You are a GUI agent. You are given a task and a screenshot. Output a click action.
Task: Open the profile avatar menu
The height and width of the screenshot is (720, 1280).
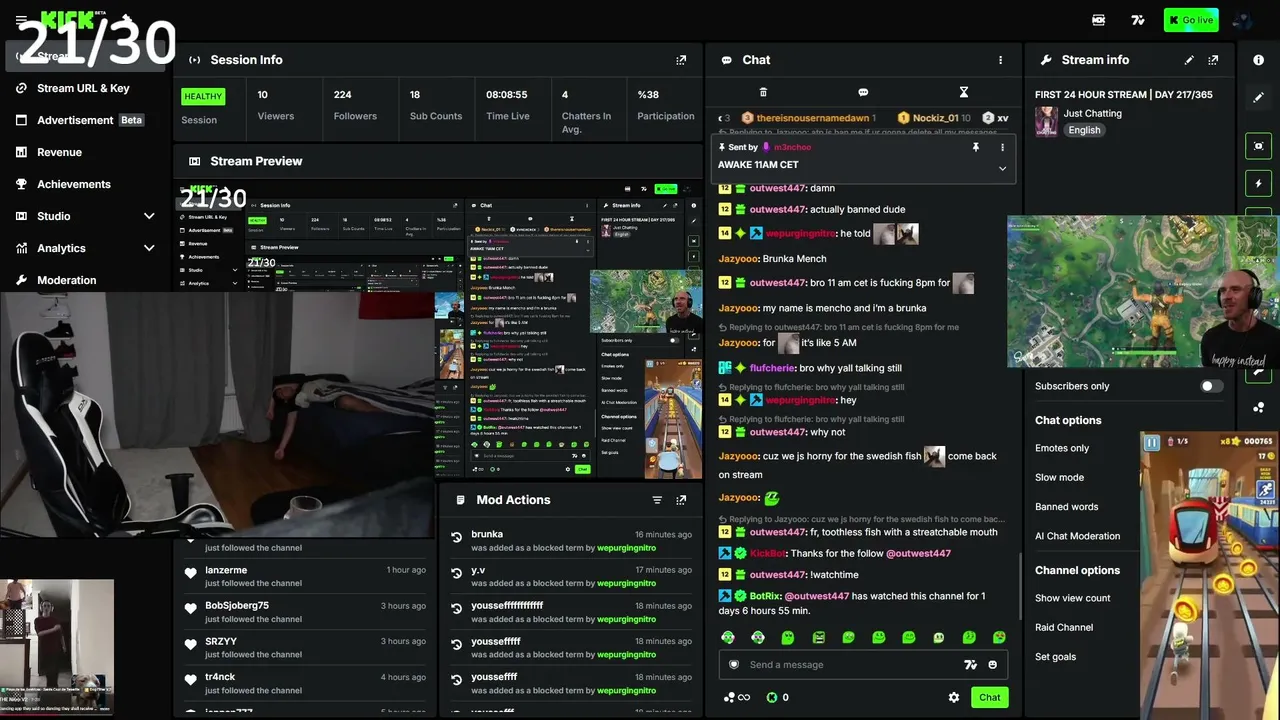[x=1243, y=20]
